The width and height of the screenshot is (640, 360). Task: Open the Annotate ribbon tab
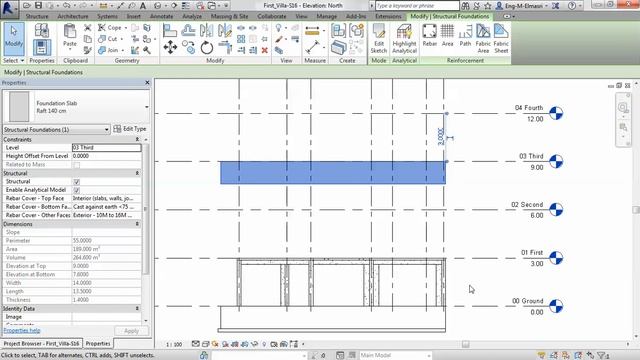(162, 16)
